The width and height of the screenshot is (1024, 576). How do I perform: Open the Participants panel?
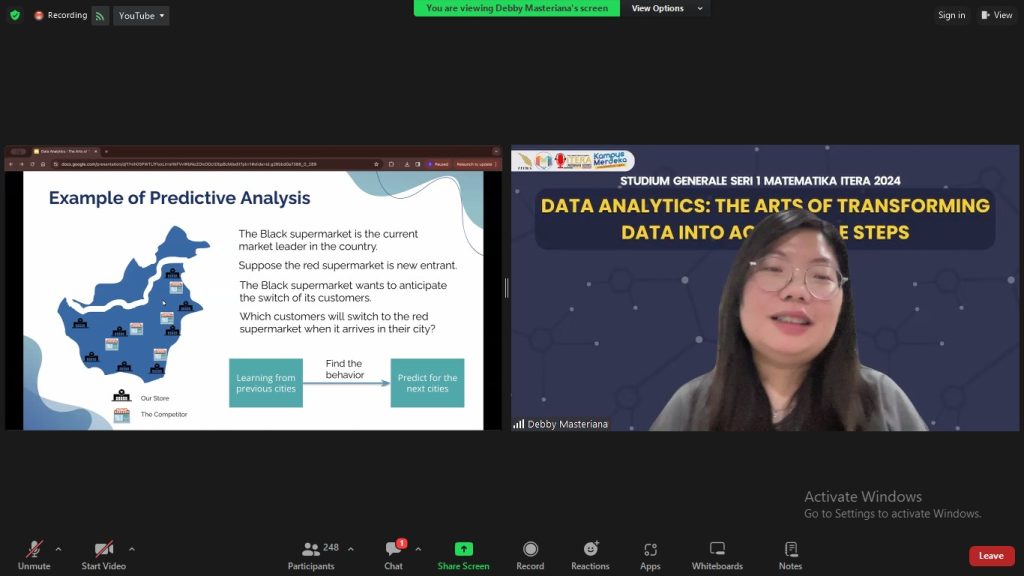(x=311, y=555)
